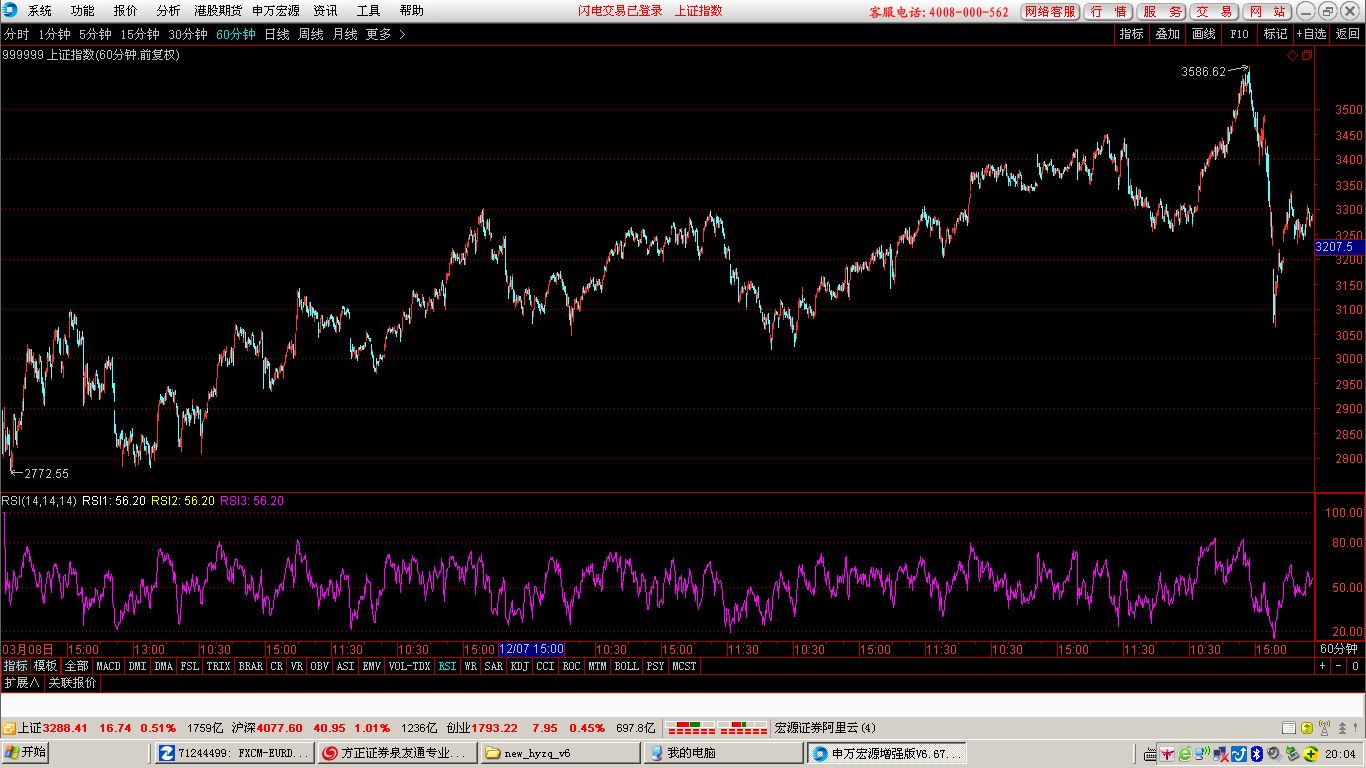1366x768 pixels.
Task: Switch to the 15分钟 period
Action: click(140, 34)
